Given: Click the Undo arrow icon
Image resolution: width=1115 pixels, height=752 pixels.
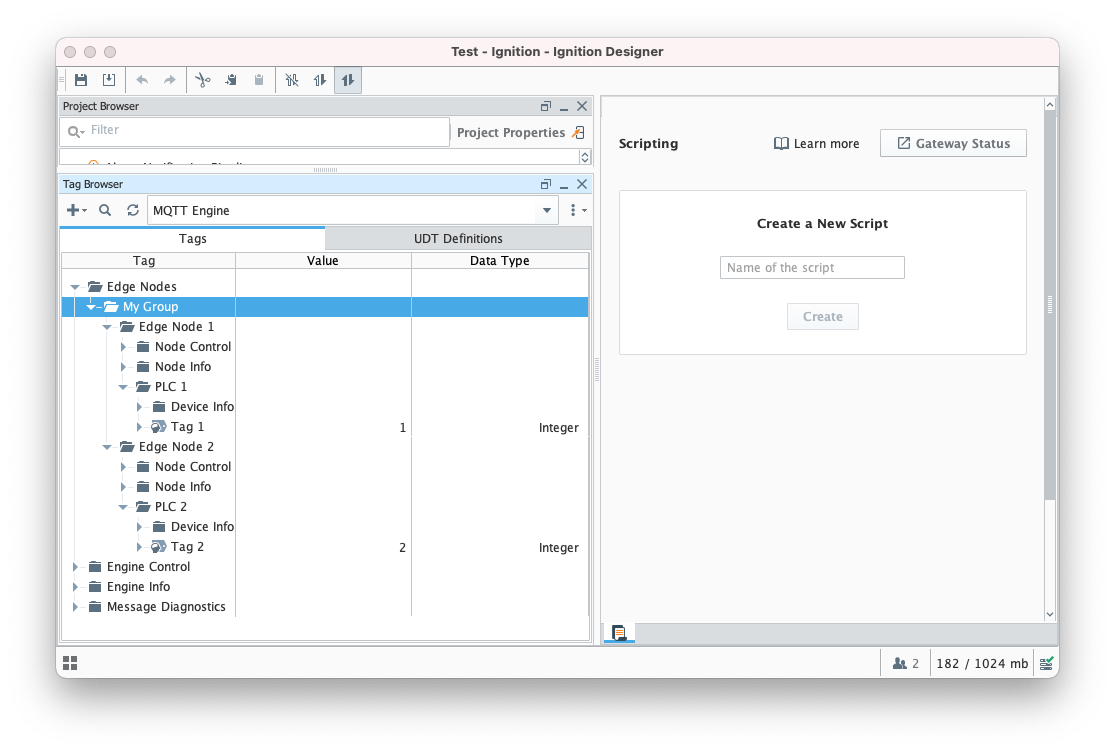Looking at the screenshot, I should pos(142,80).
